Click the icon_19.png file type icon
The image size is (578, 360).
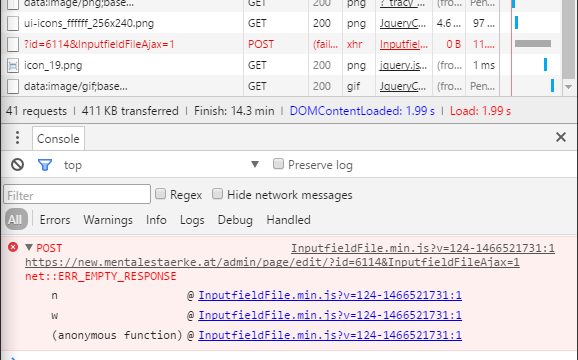pos(13,66)
